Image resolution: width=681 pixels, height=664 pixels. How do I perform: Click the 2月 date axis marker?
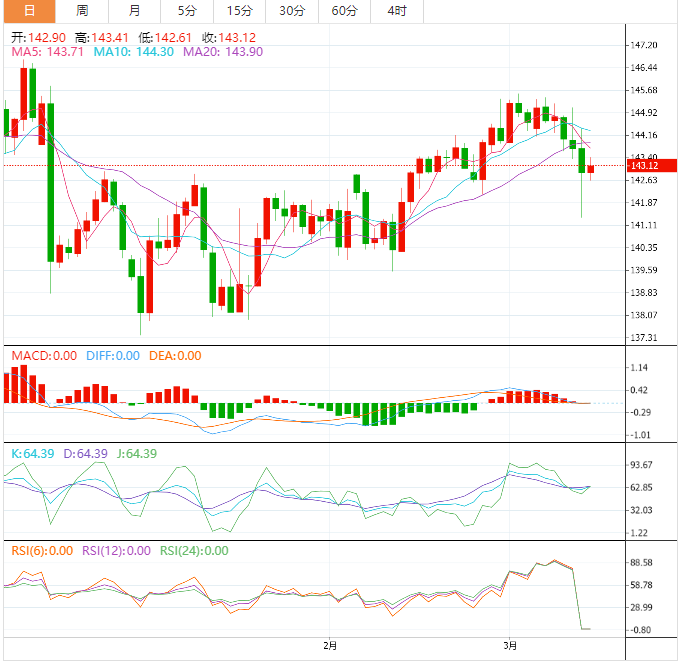(330, 646)
